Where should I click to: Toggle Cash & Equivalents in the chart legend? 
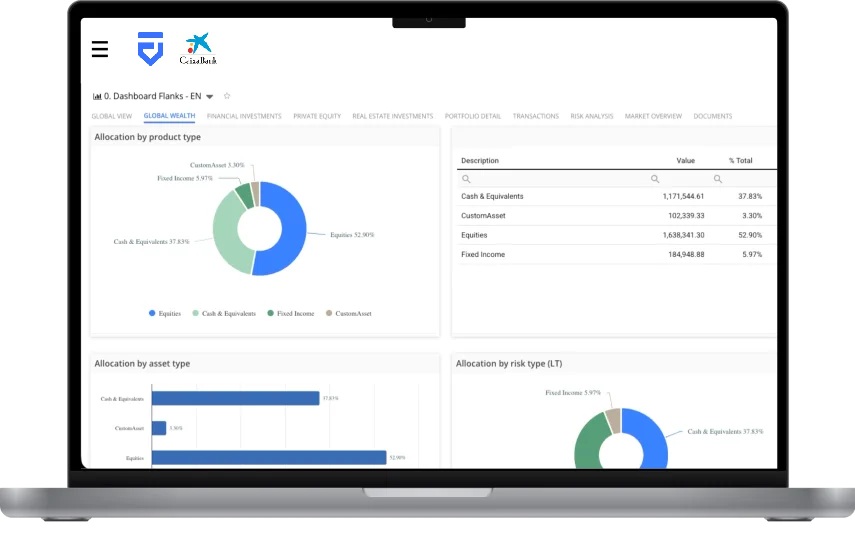224,313
